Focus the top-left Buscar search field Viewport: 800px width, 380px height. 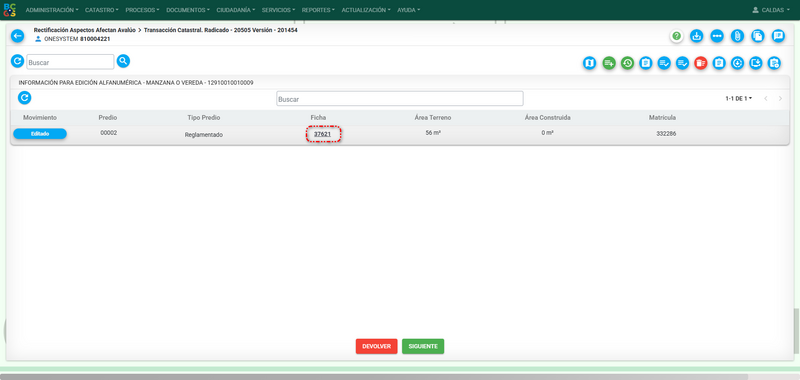coord(70,62)
